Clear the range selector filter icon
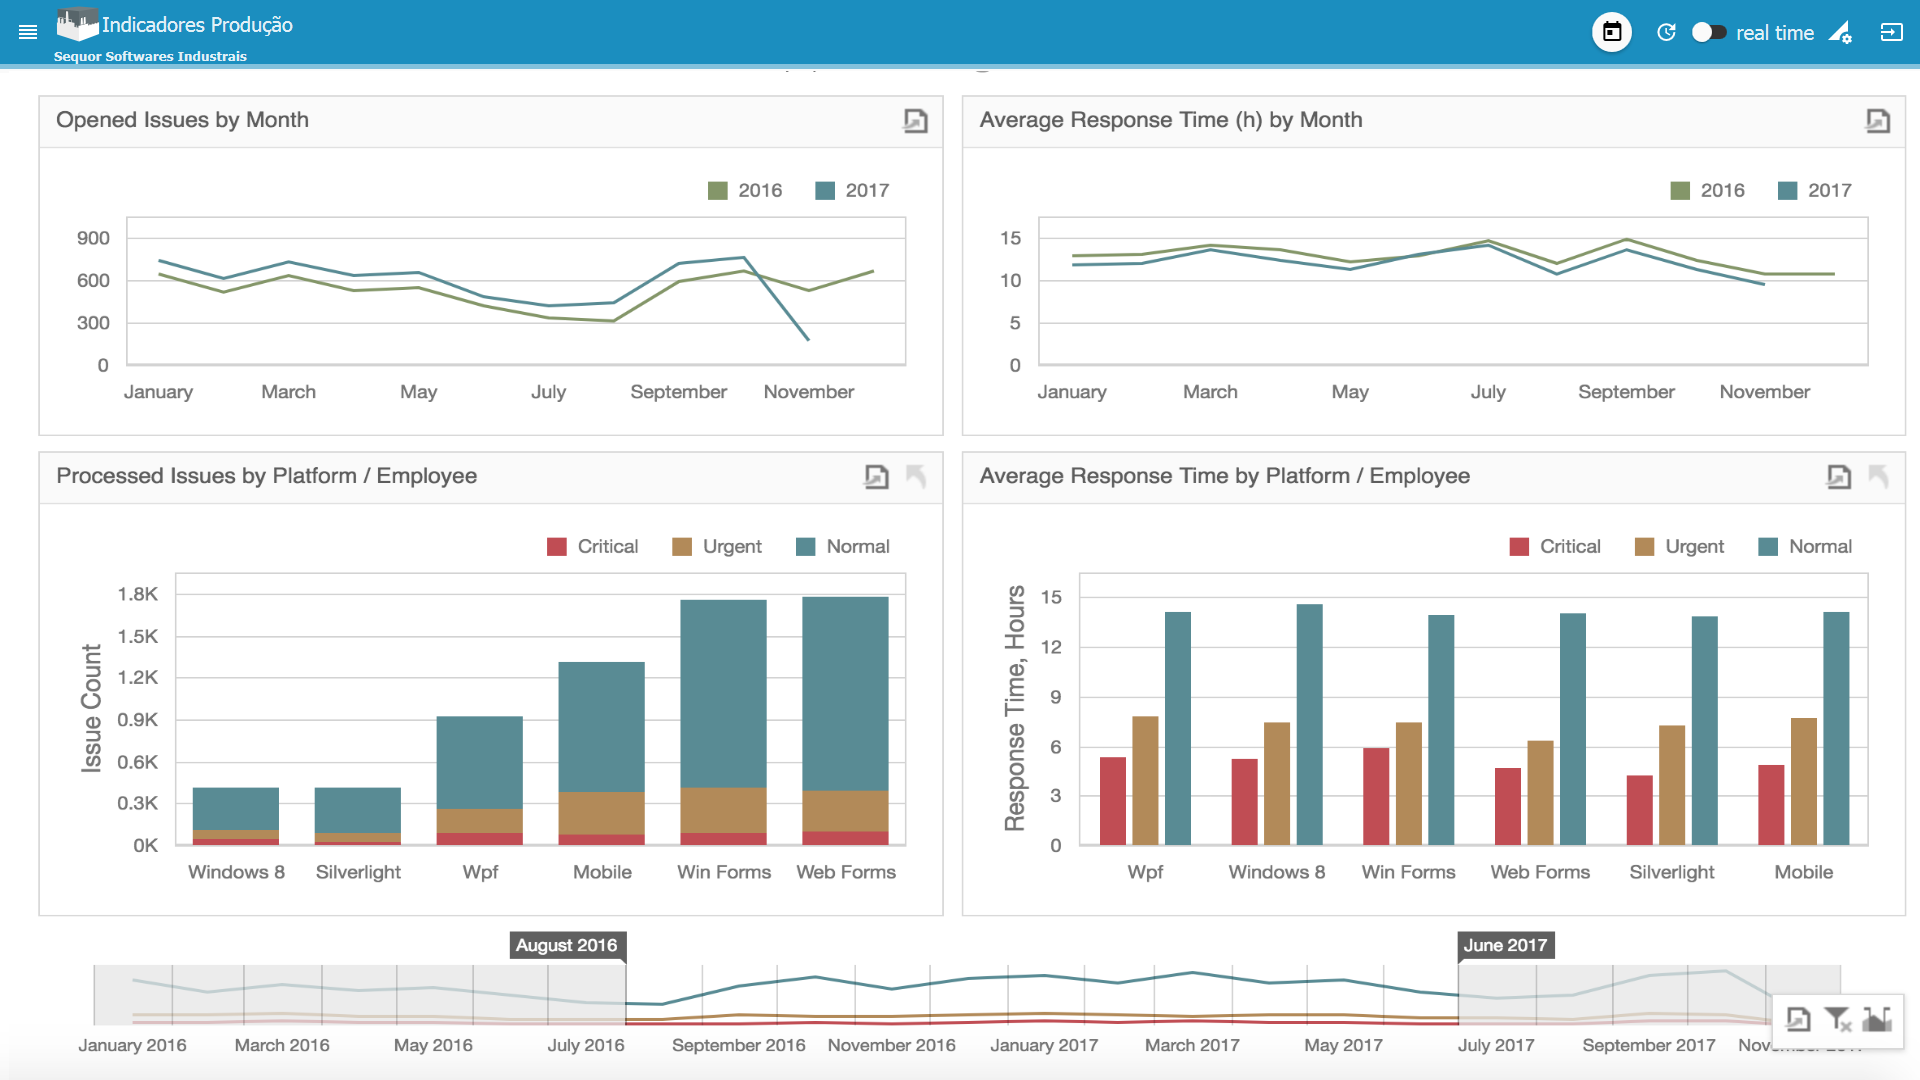 1838,1019
